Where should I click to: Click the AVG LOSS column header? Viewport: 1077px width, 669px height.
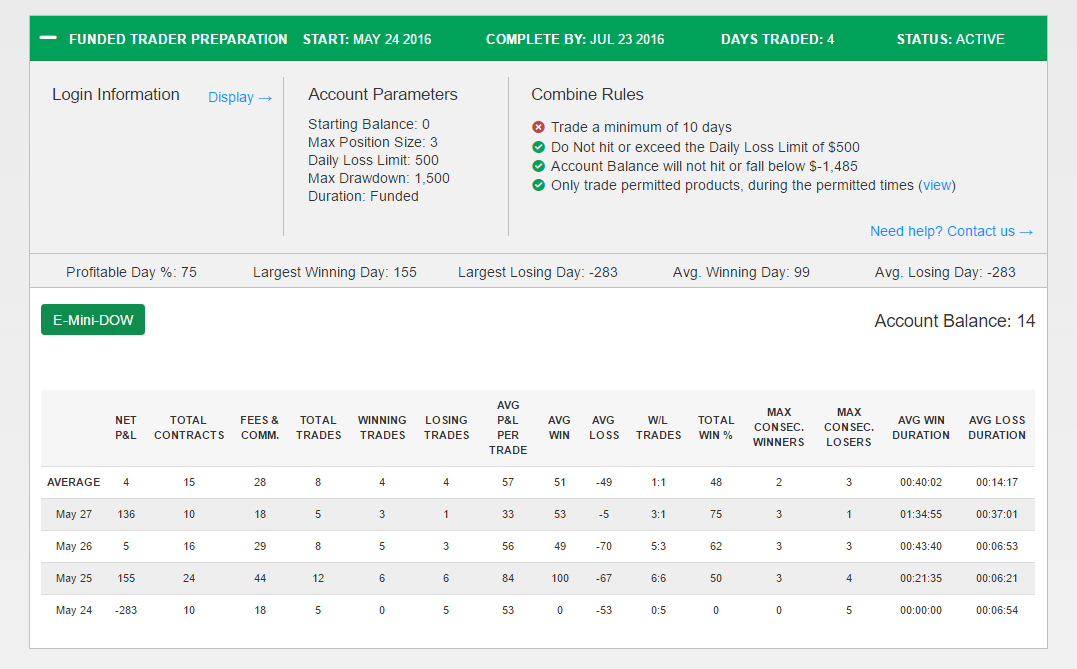click(x=604, y=427)
